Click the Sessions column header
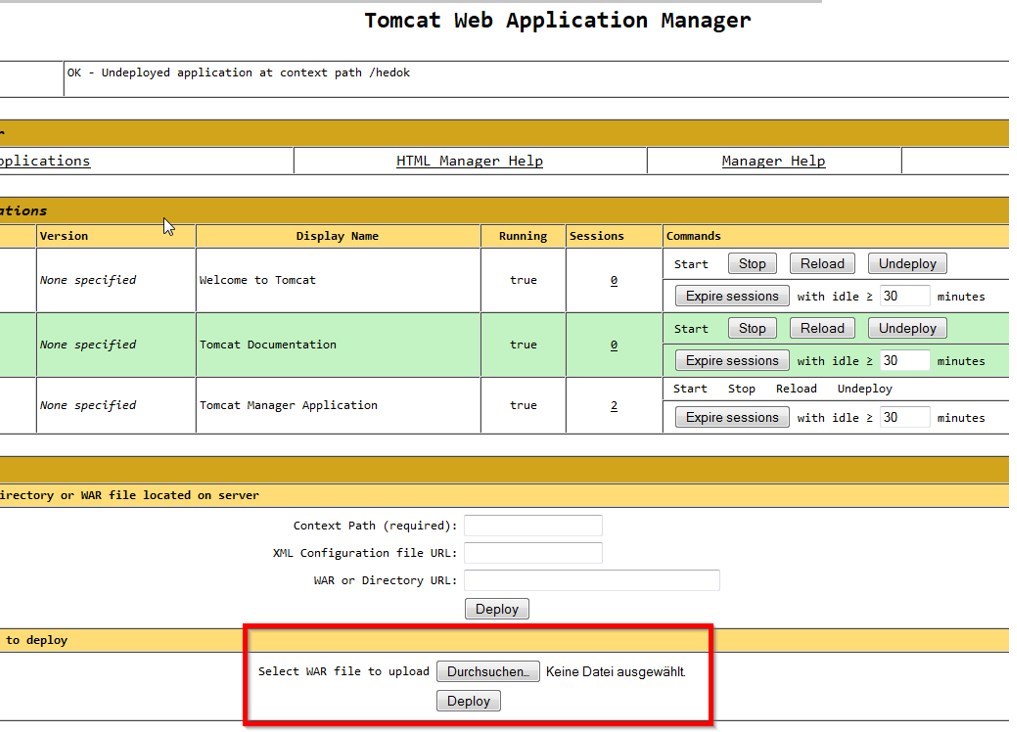The height and width of the screenshot is (732, 1017). pos(597,236)
